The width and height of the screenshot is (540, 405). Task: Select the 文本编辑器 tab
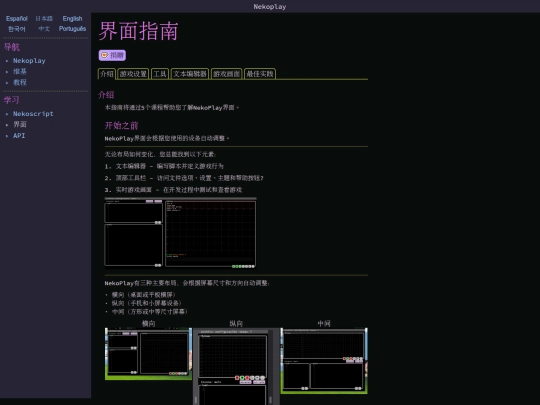[190, 74]
